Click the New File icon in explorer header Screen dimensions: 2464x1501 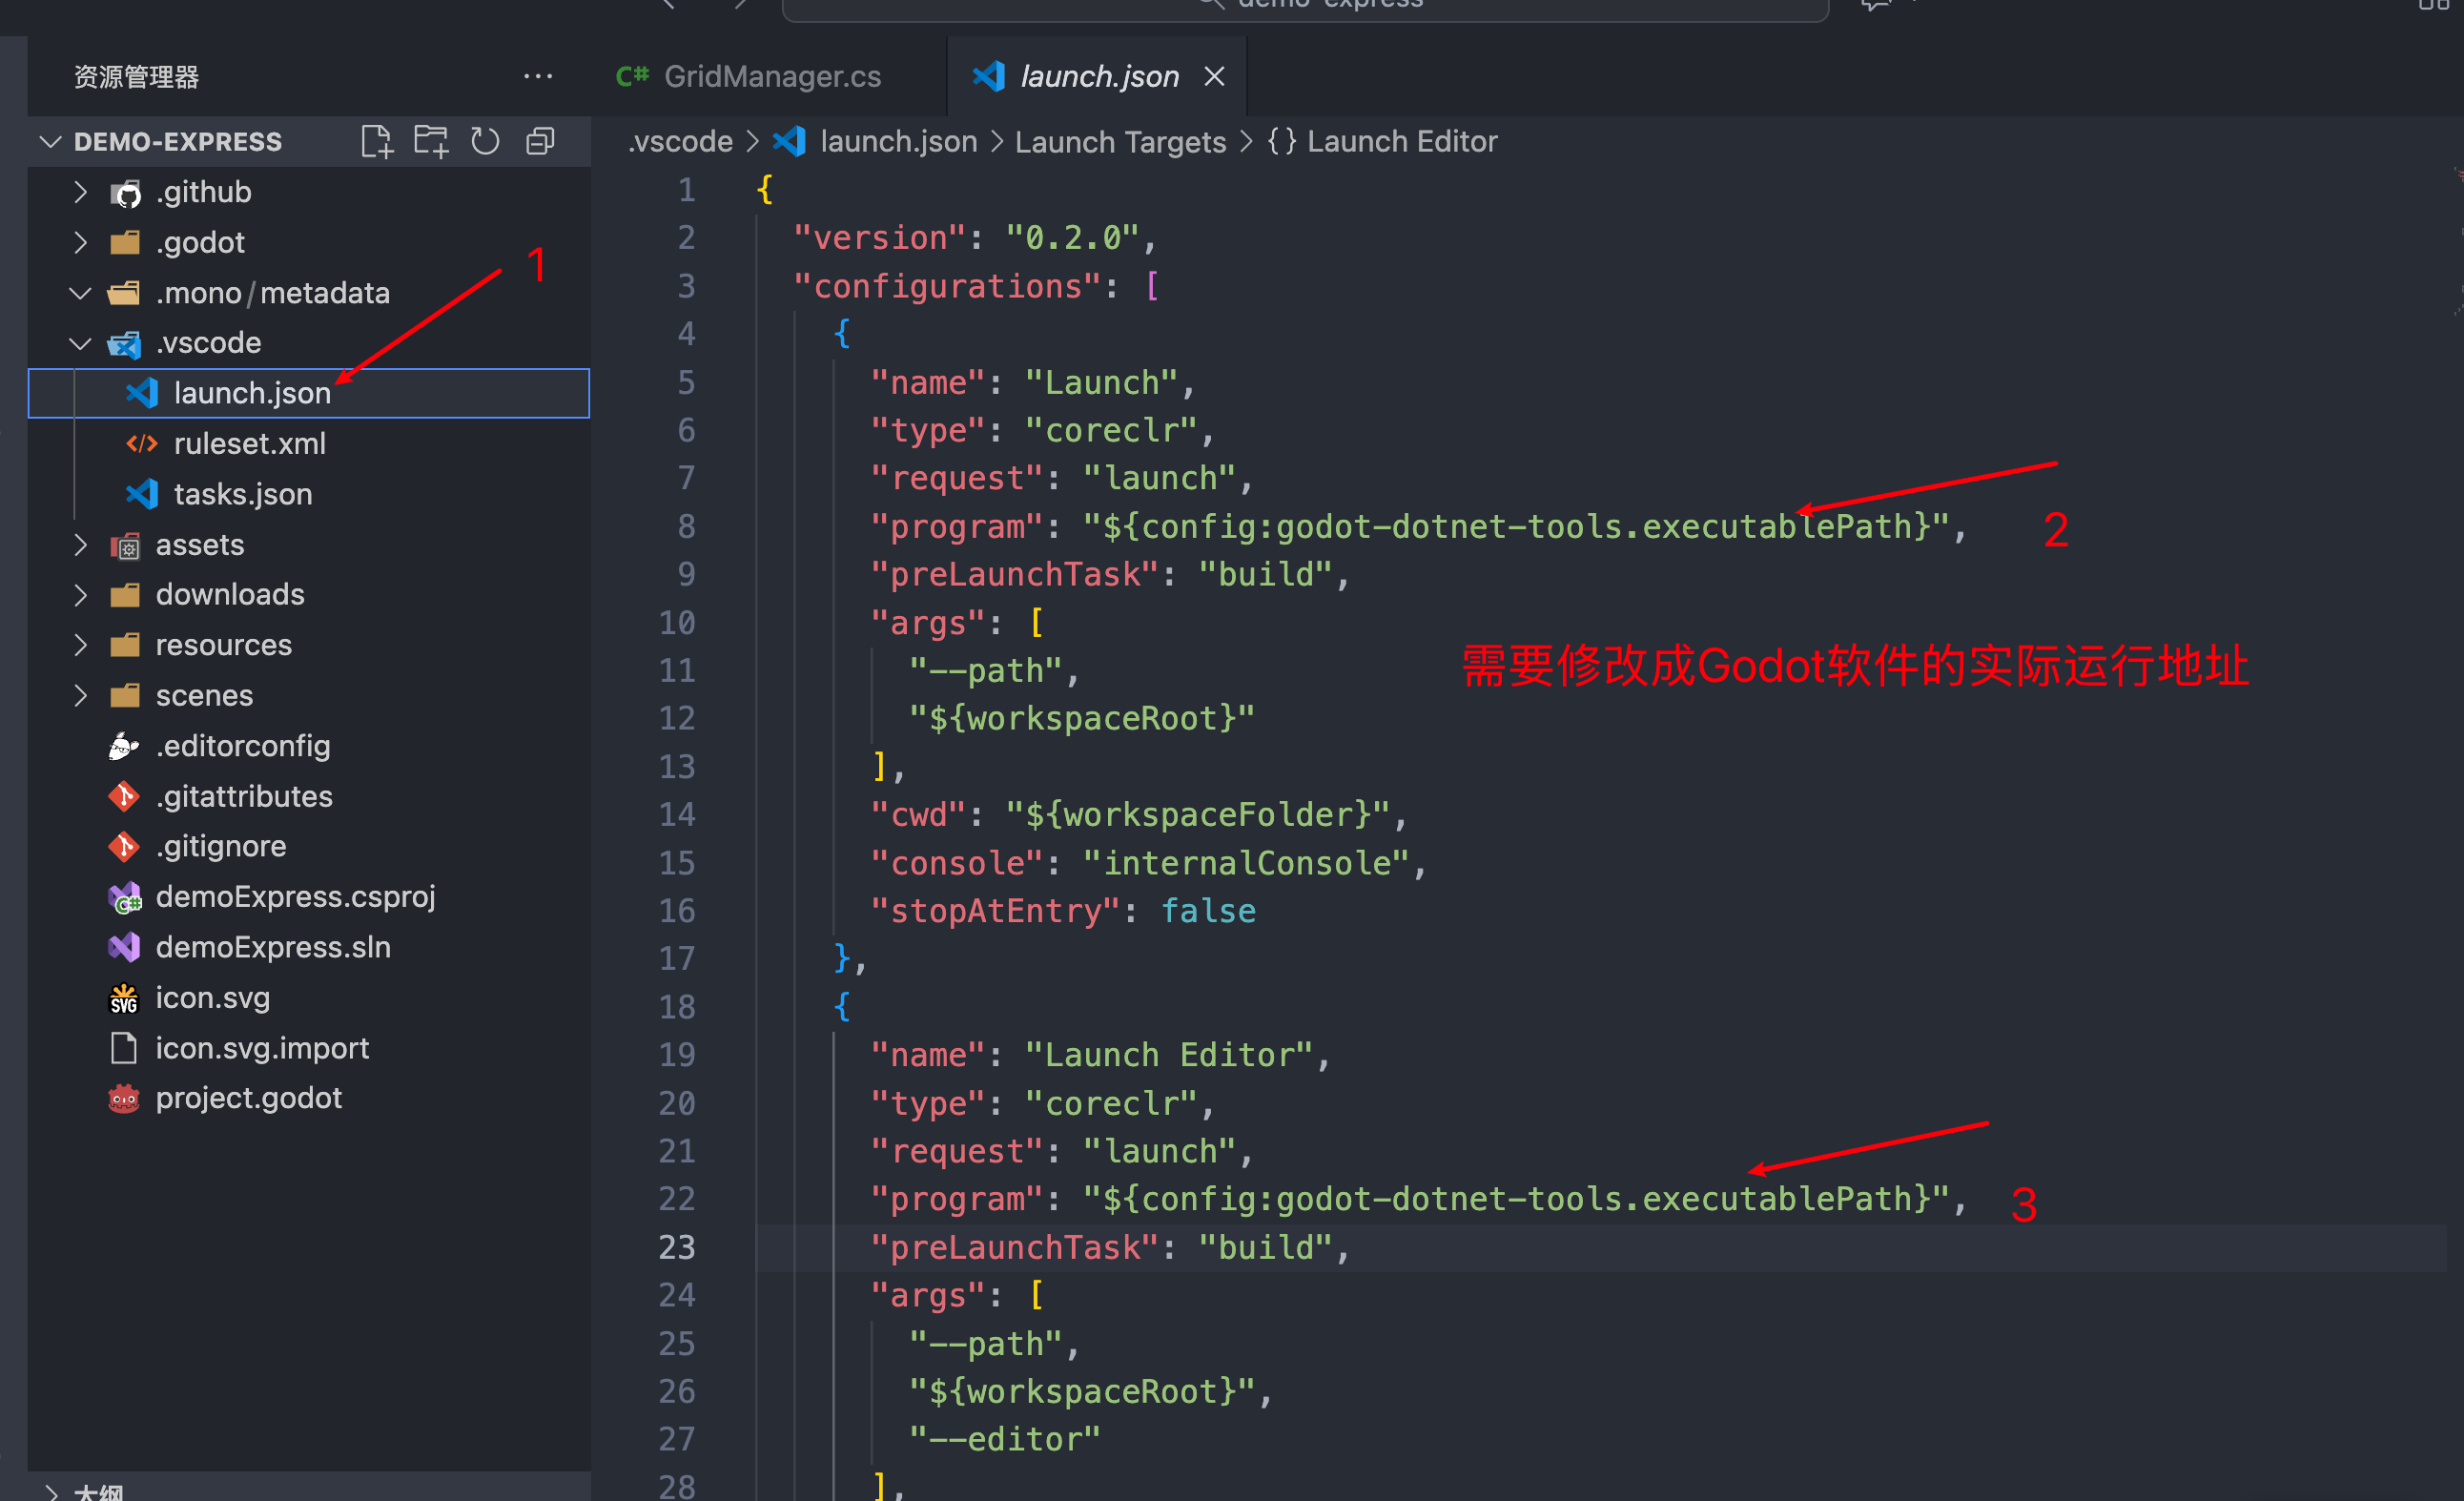(x=376, y=141)
